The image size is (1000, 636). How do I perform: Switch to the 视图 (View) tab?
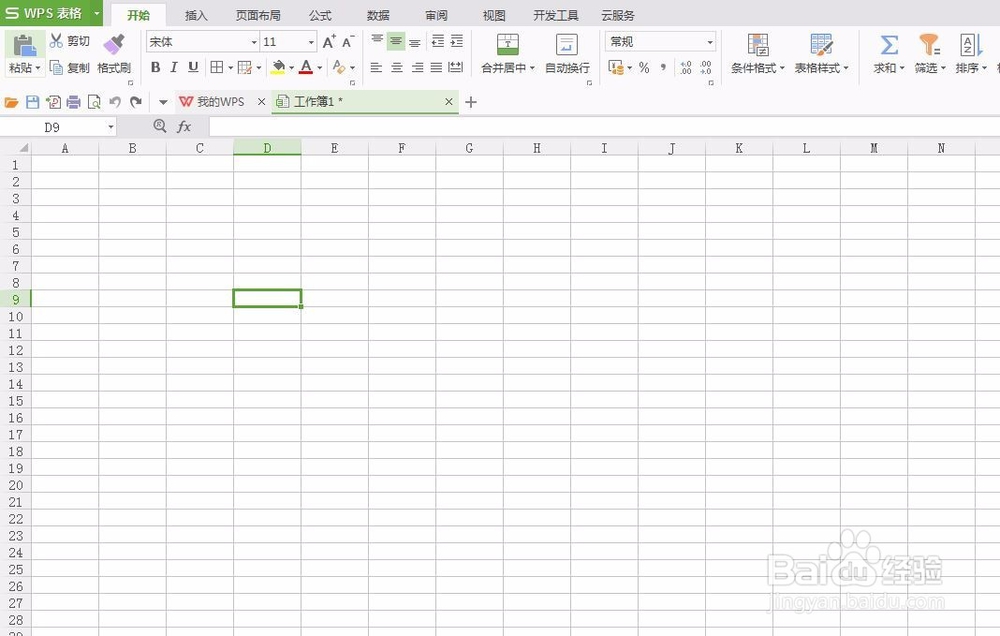[x=494, y=15]
